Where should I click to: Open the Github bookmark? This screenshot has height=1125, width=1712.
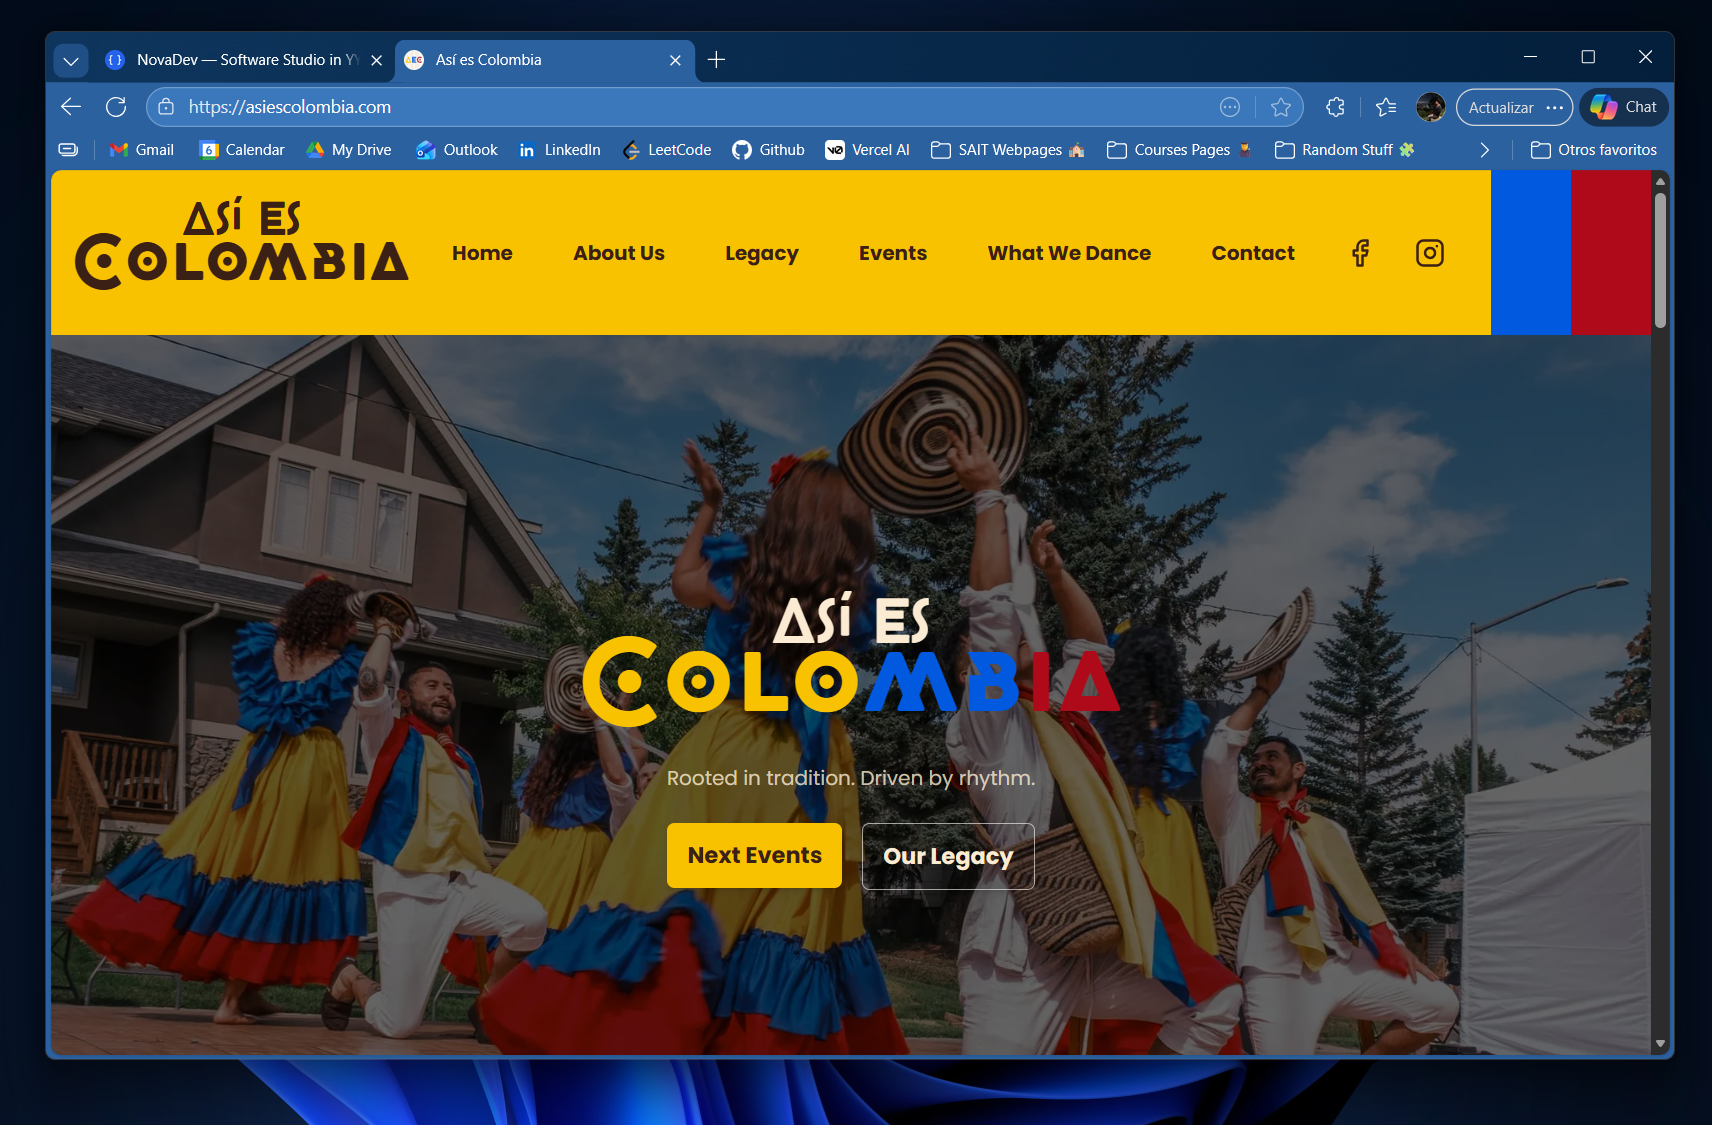(x=768, y=149)
